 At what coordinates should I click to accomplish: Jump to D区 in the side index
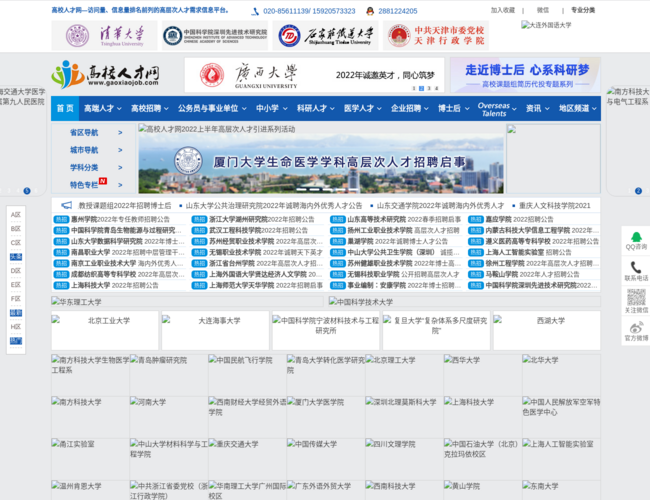(x=16, y=271)
